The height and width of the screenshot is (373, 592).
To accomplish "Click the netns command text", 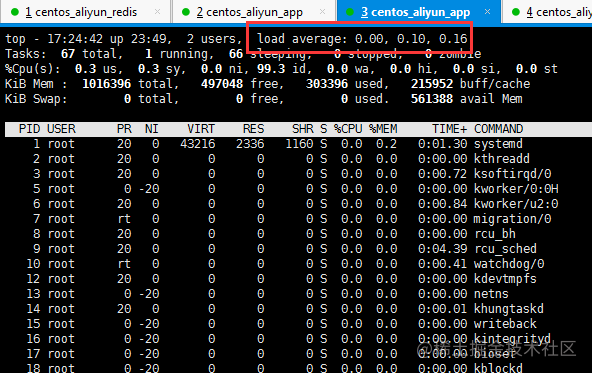I will (491, 294).
